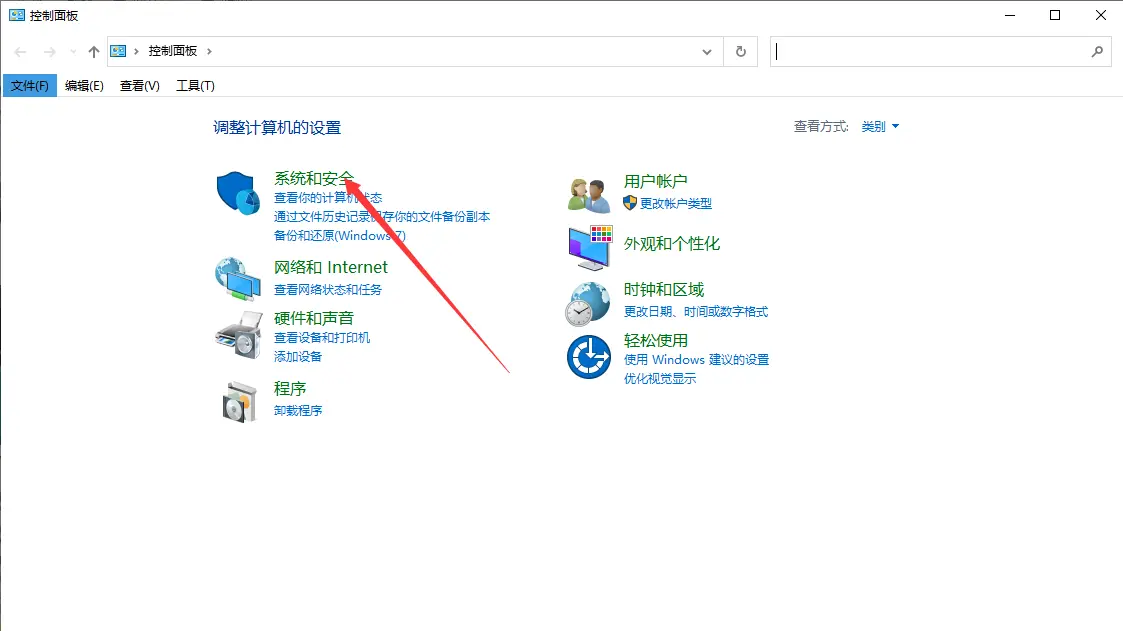1123x631 pixels.
Task: Open 硬件和声音 category link
Action: click(x=314, y=318)
